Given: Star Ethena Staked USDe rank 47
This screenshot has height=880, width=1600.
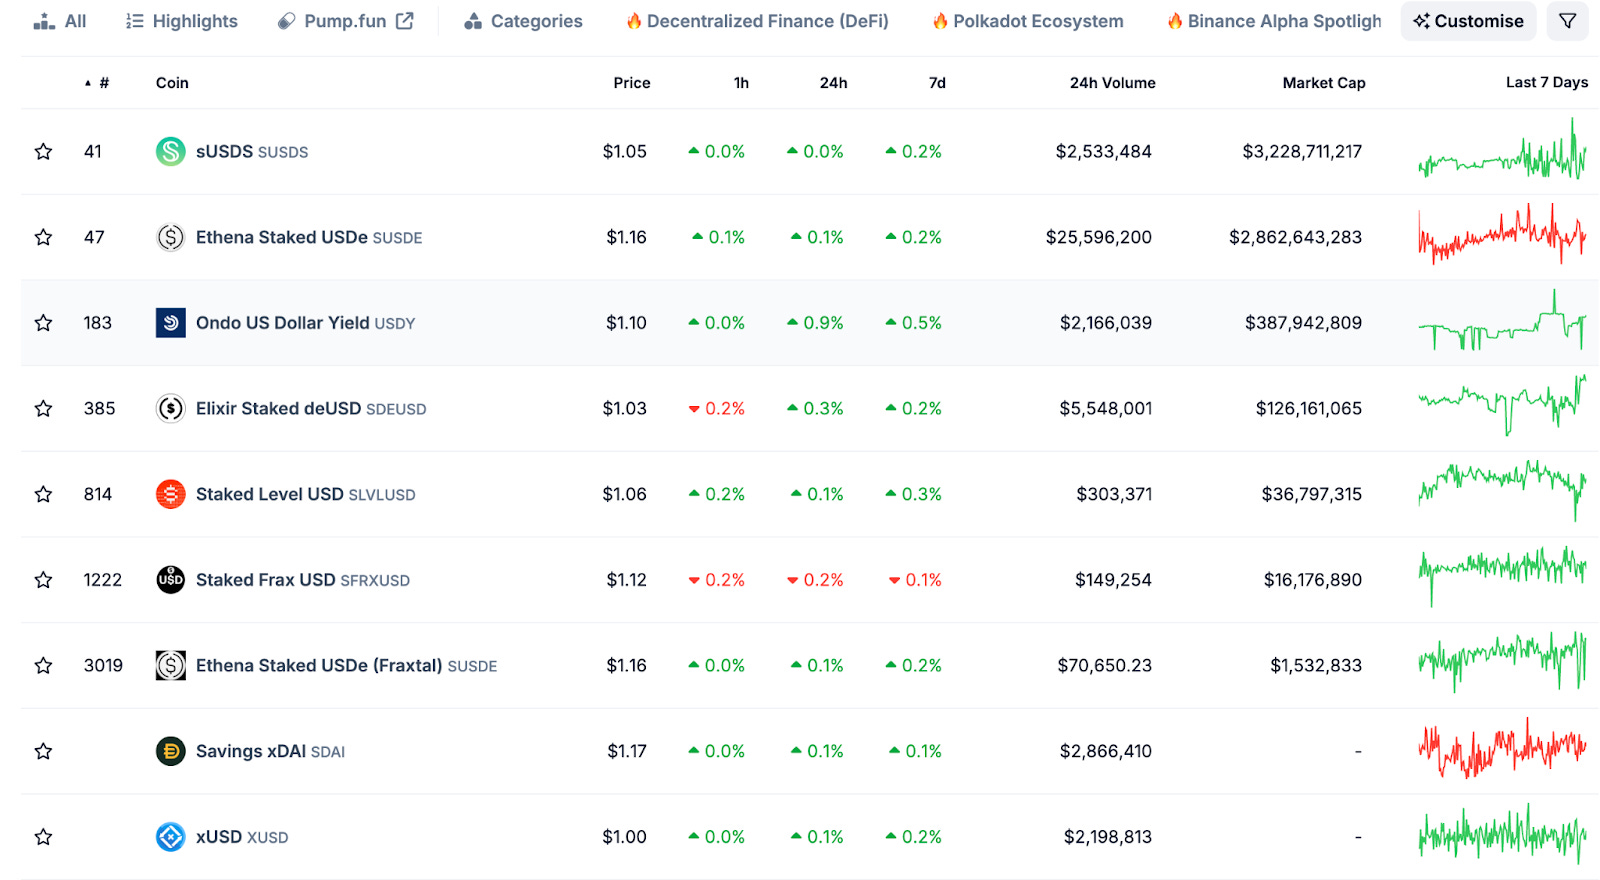Looking at the screenshot, I should [x=43, y=237].
